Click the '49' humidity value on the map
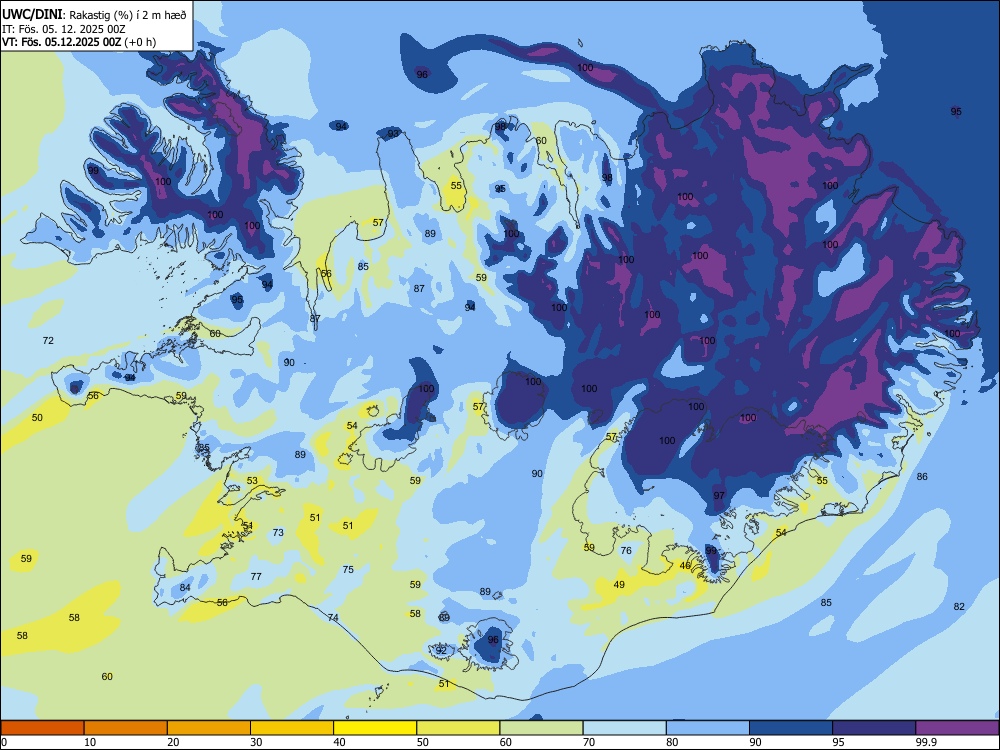 click(619, 584)
